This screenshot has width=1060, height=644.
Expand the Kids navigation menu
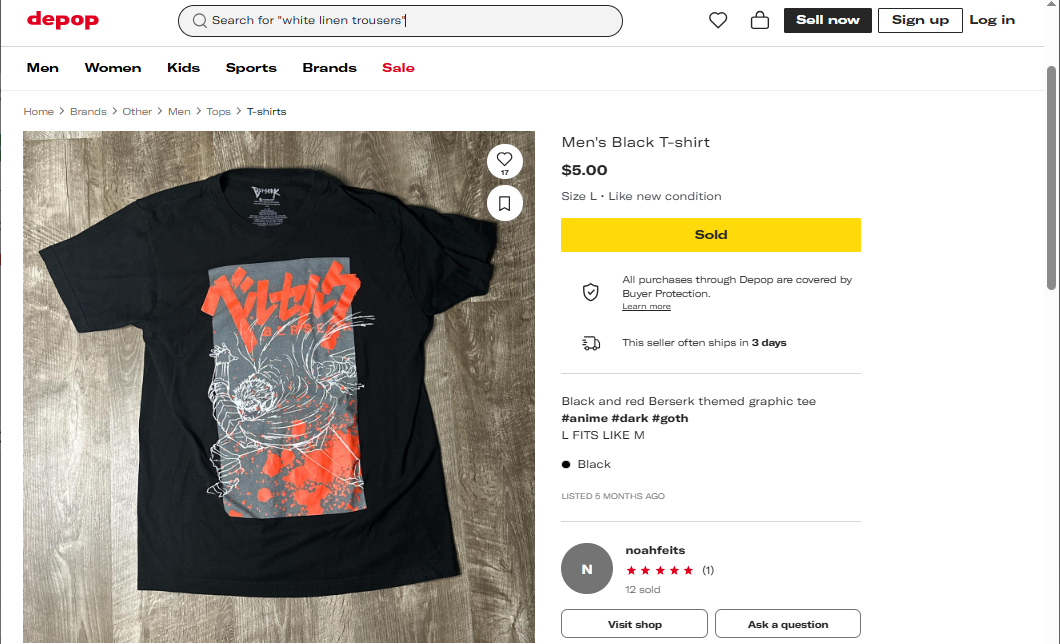coord(183,68)
